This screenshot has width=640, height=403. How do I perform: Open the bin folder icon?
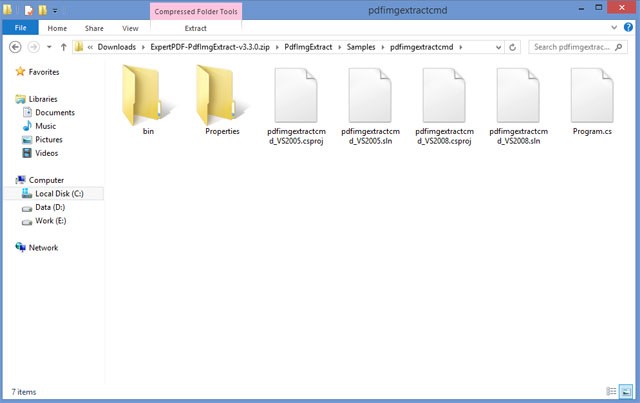click(x=148, y=95)
